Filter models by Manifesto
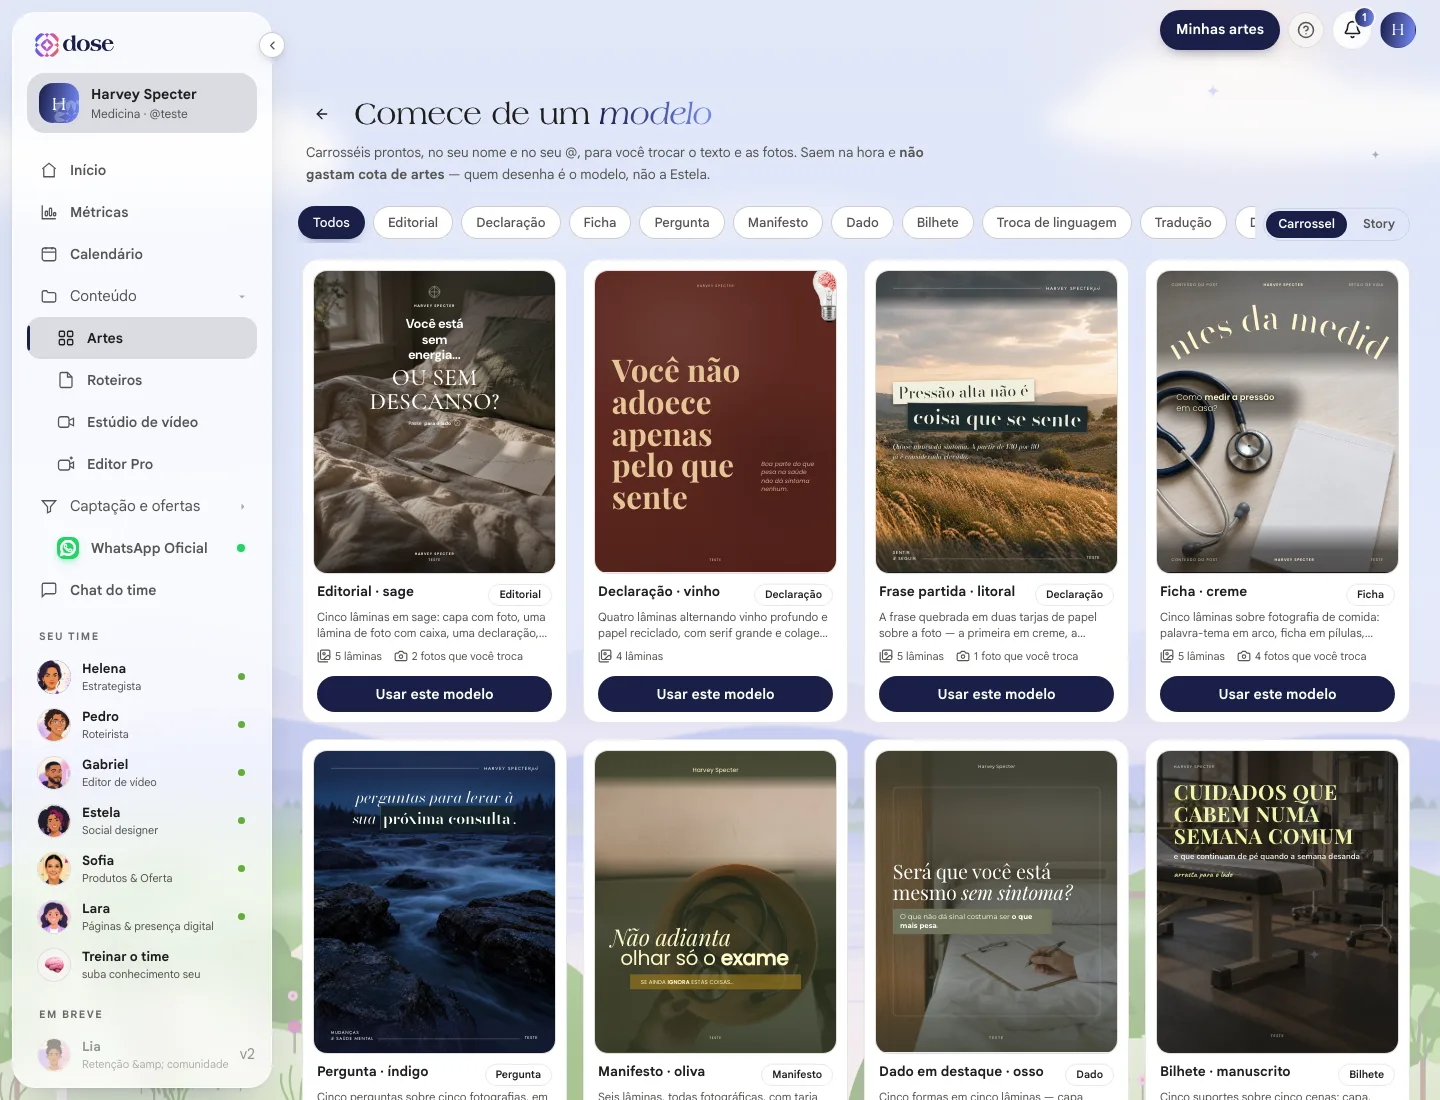This screenshot has width=1440, height=1100. click(x=778, y=223)
